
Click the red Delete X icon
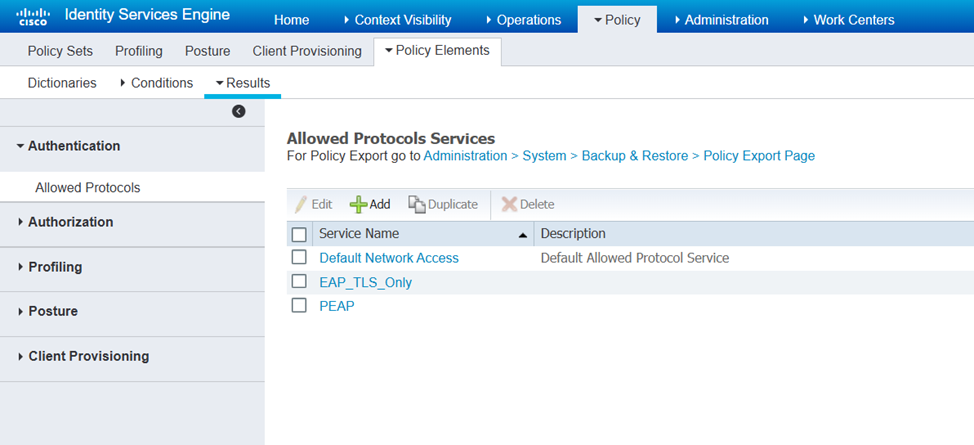point(509,204)
